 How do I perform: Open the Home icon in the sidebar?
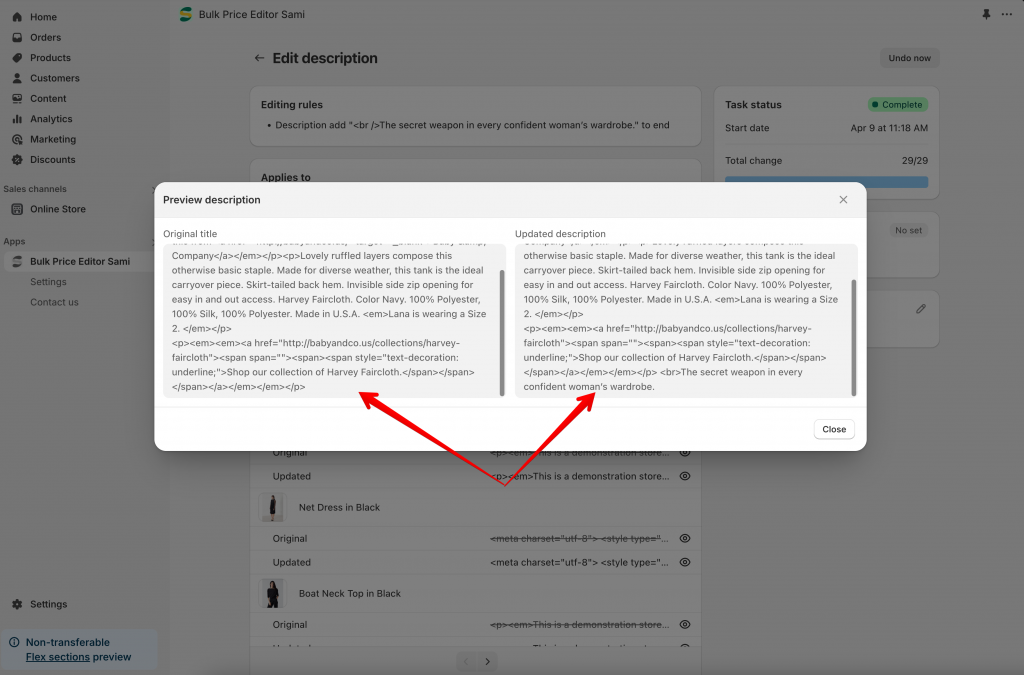point(18,17)
